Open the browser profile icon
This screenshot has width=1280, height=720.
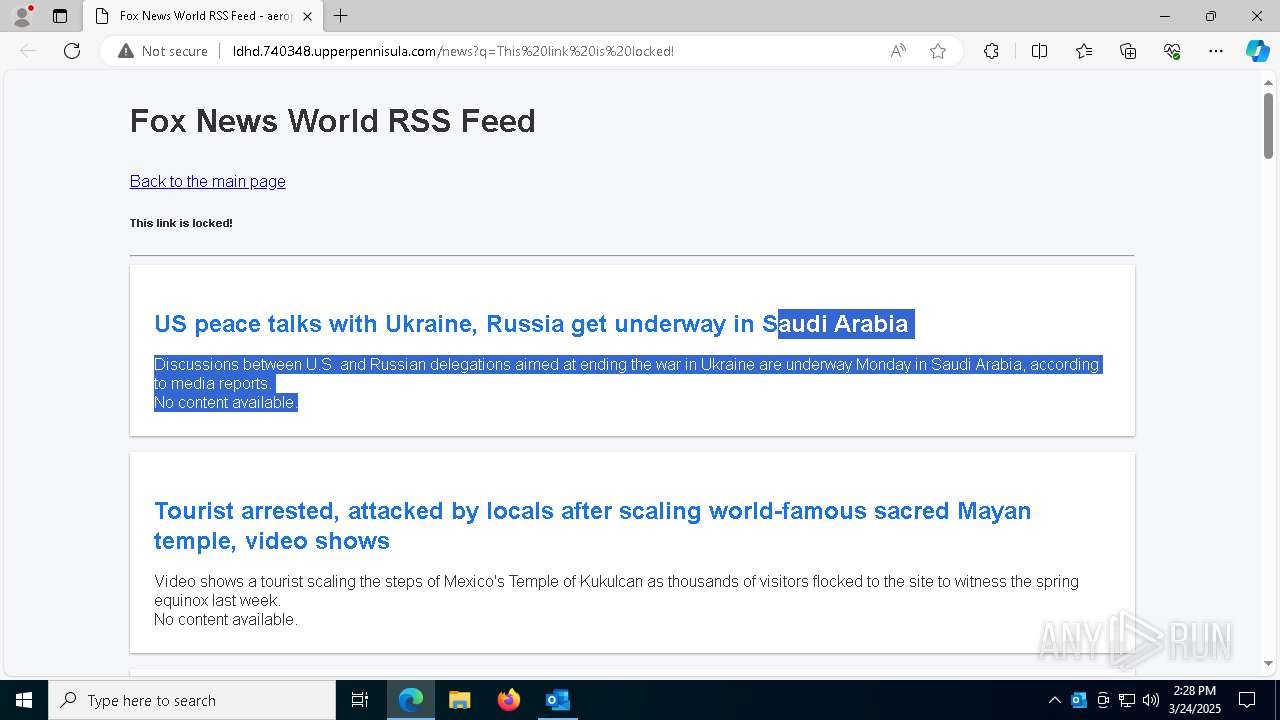click(21, 16)
